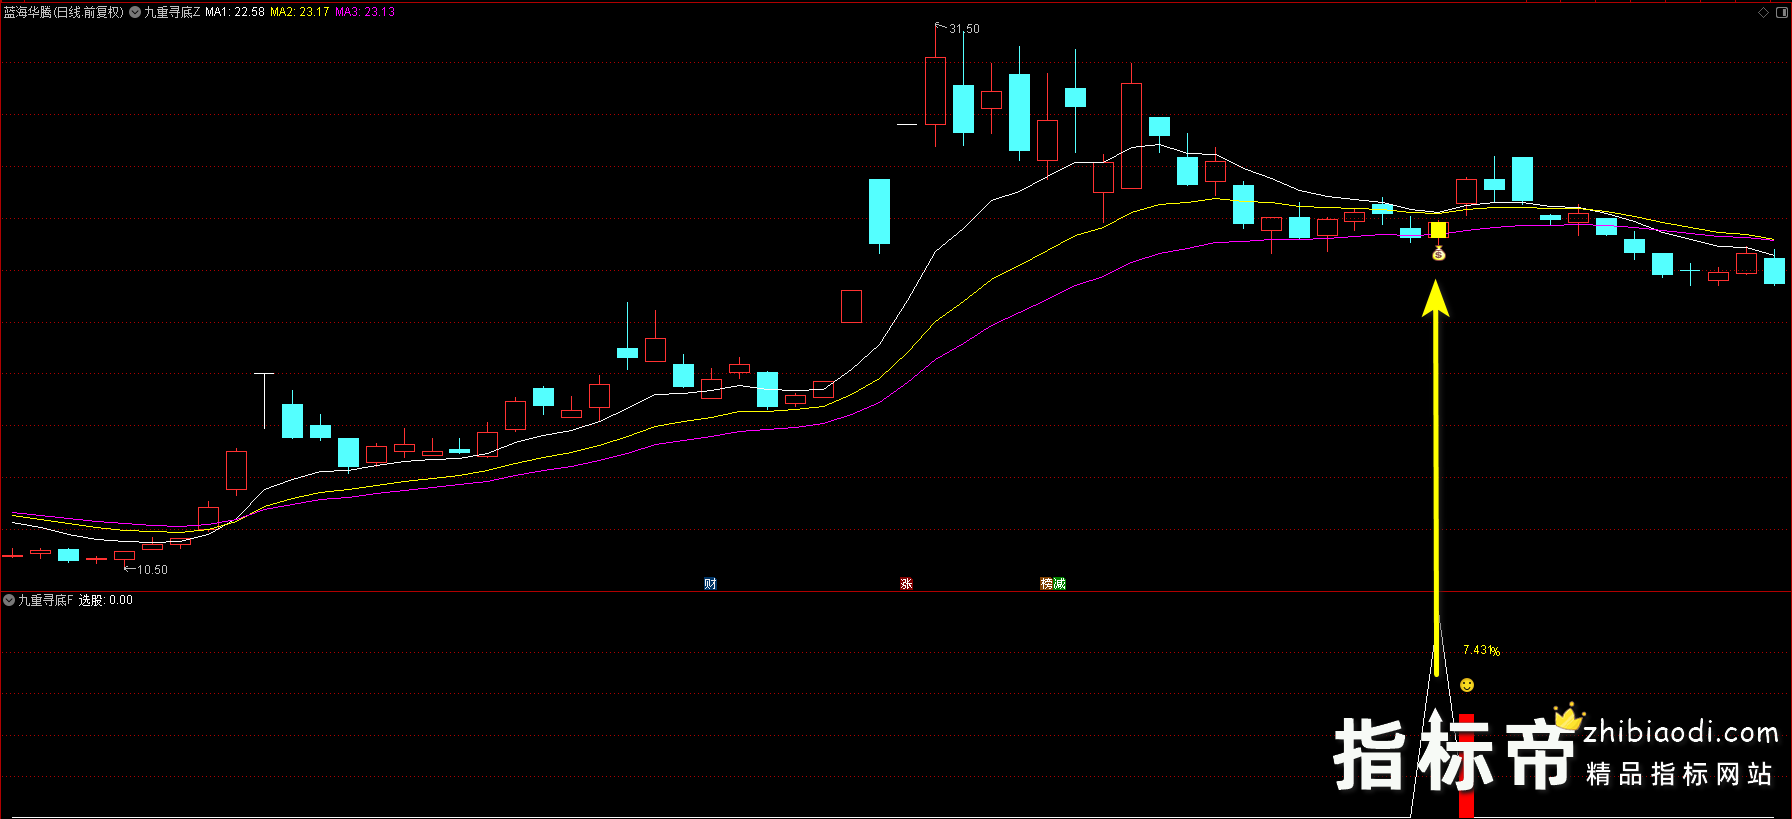Viewport: 1792px width, 819px height.
Task: Click the 九重寻底F sub-indicator name
Action: click(x=46, y=600)
